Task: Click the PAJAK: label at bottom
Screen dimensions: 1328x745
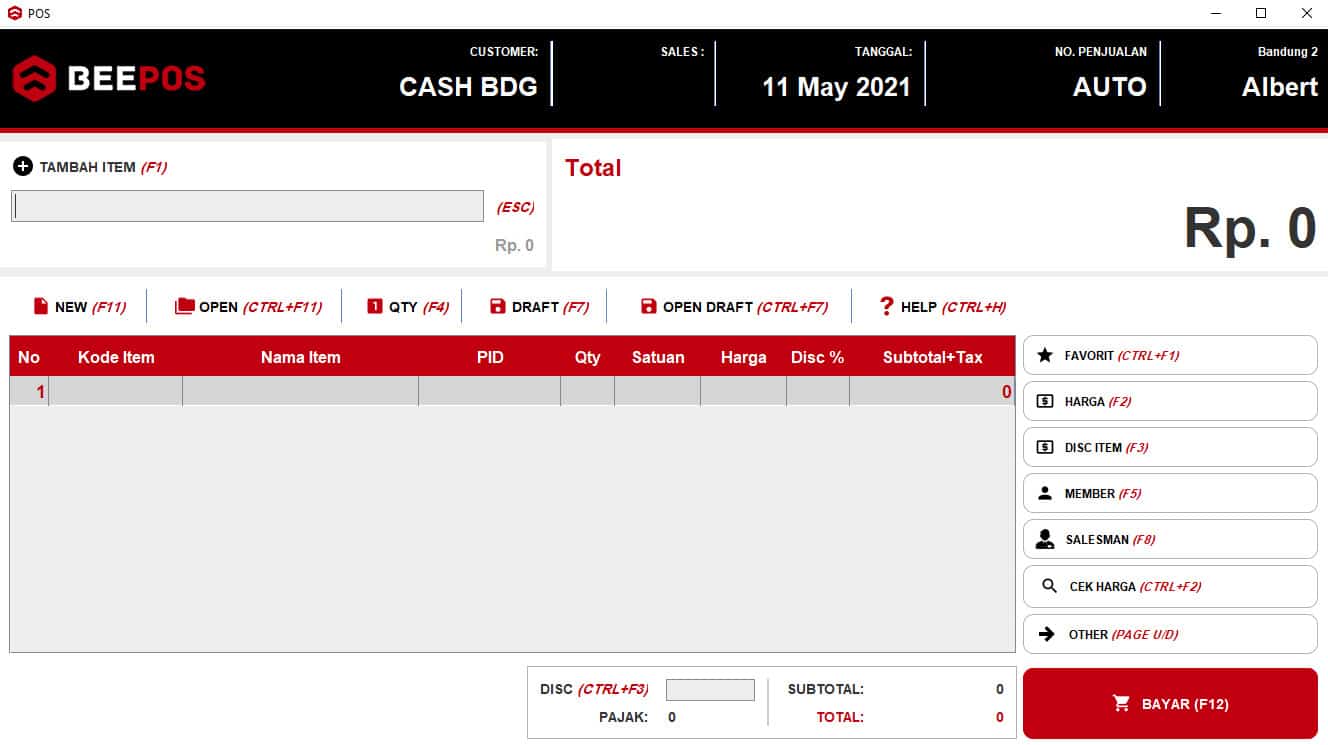Action: pos(623,717)
